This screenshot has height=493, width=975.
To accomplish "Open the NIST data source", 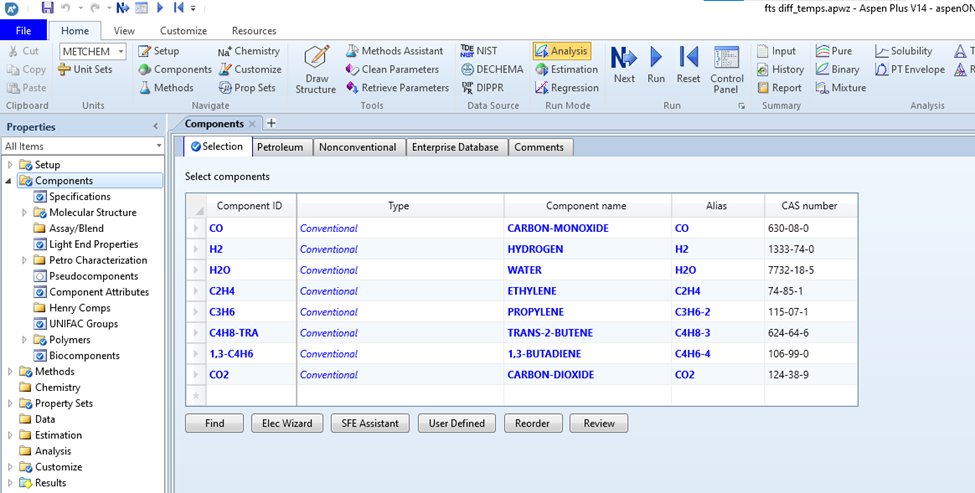I will coord(479,51).
